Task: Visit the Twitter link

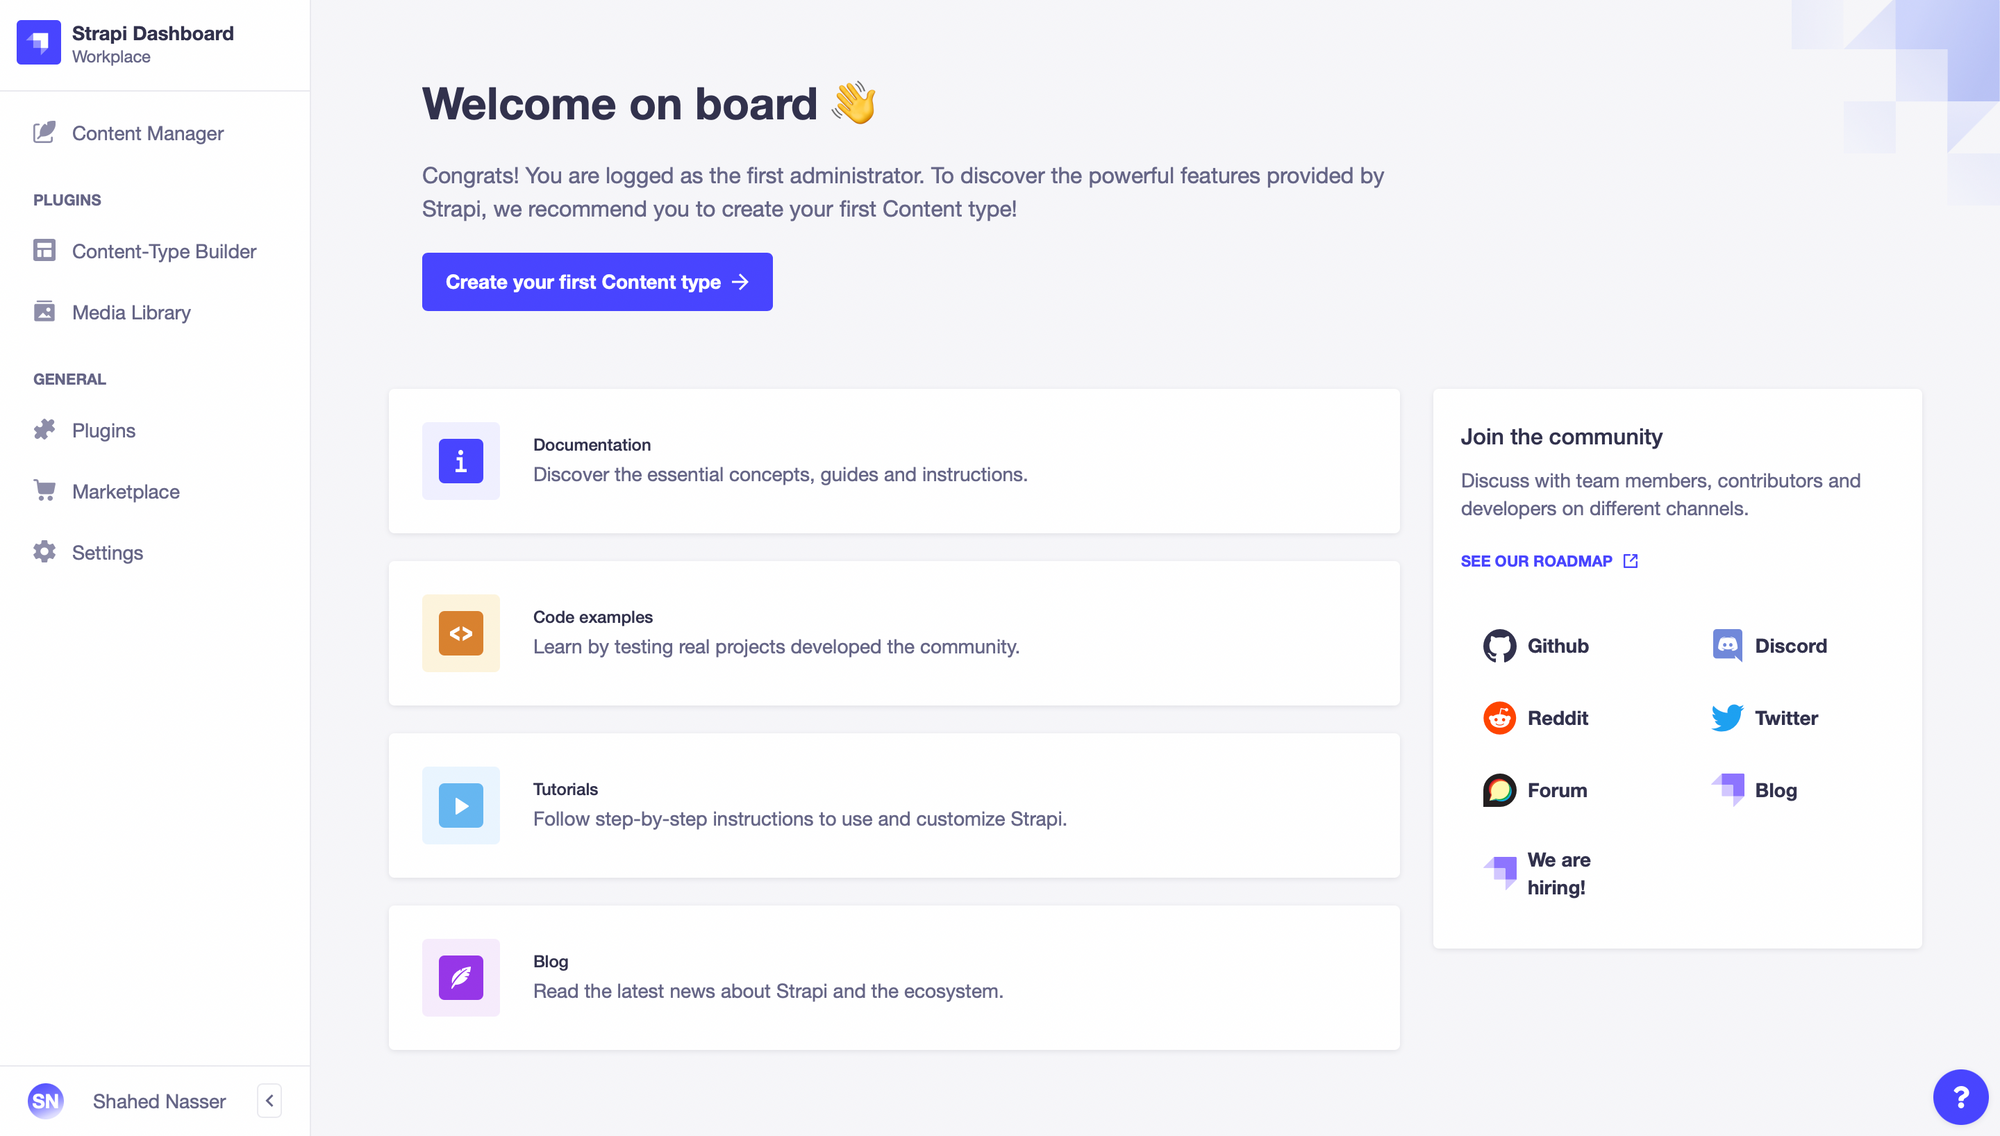Action: click(1765, 718)
